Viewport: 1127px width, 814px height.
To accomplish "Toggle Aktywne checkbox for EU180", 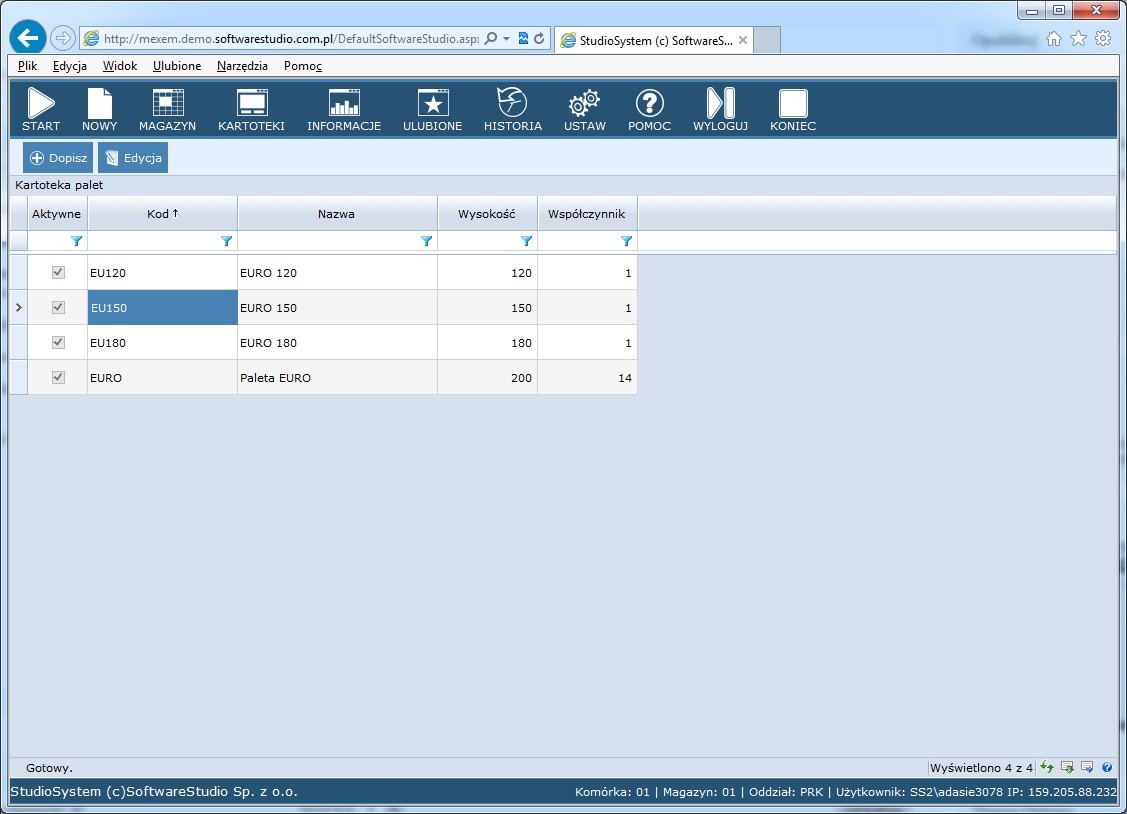I will pos(58,343).
